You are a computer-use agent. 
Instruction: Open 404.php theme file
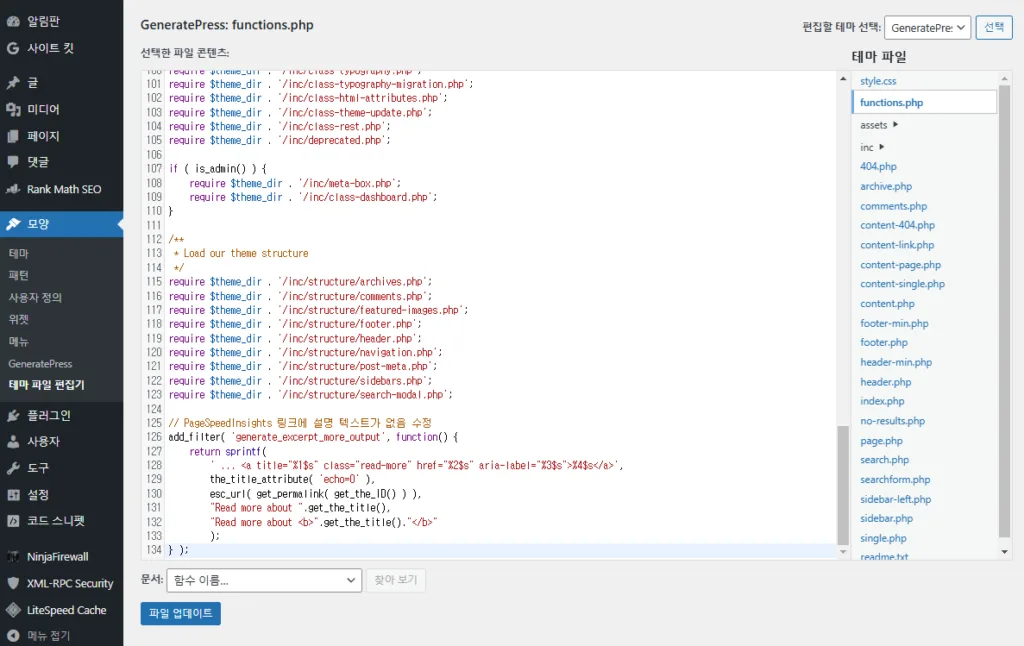point(878,167)
